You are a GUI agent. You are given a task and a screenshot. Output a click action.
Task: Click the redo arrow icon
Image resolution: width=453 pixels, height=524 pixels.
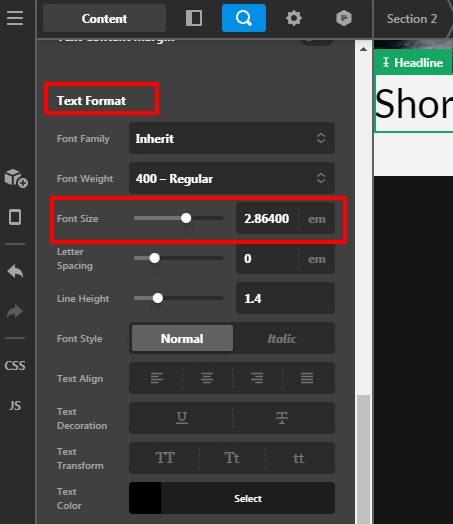[15, 311]
